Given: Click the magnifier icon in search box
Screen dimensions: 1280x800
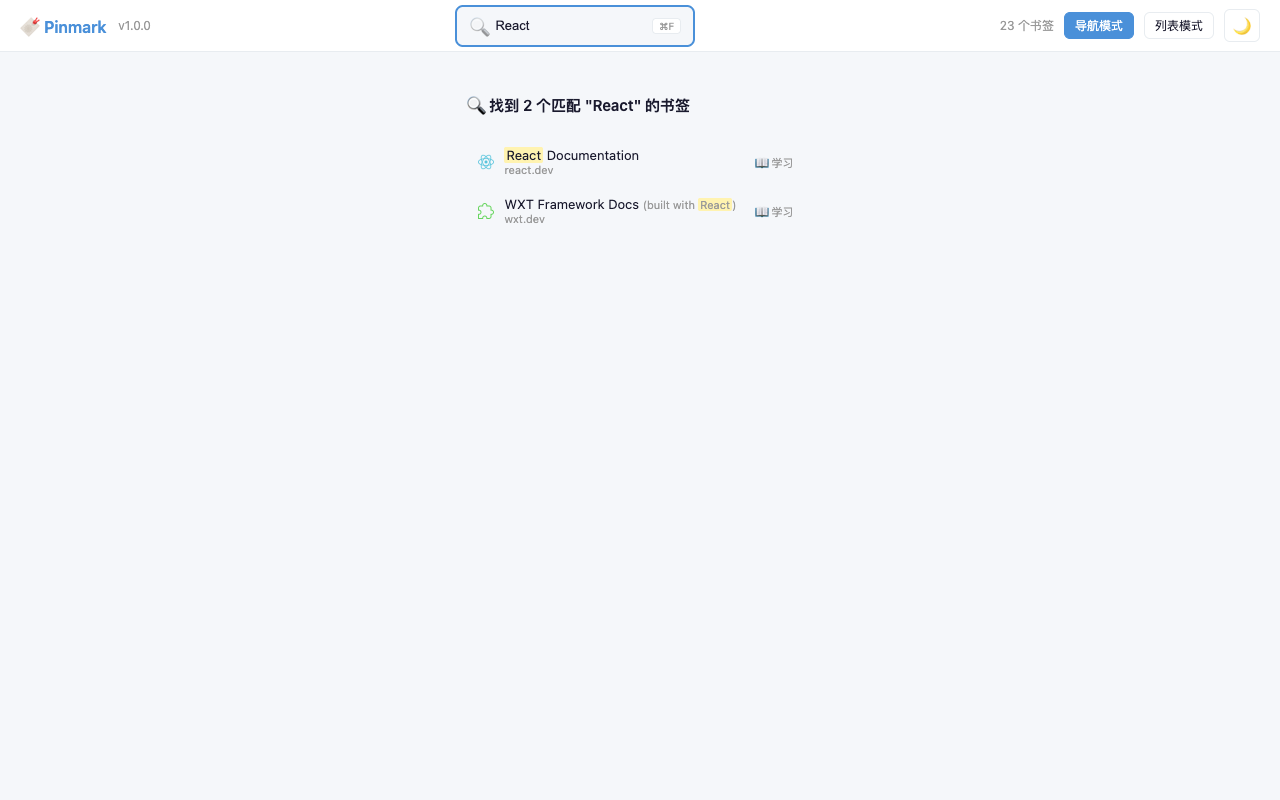Looking at the screenshot, I should tap(479, 26).
